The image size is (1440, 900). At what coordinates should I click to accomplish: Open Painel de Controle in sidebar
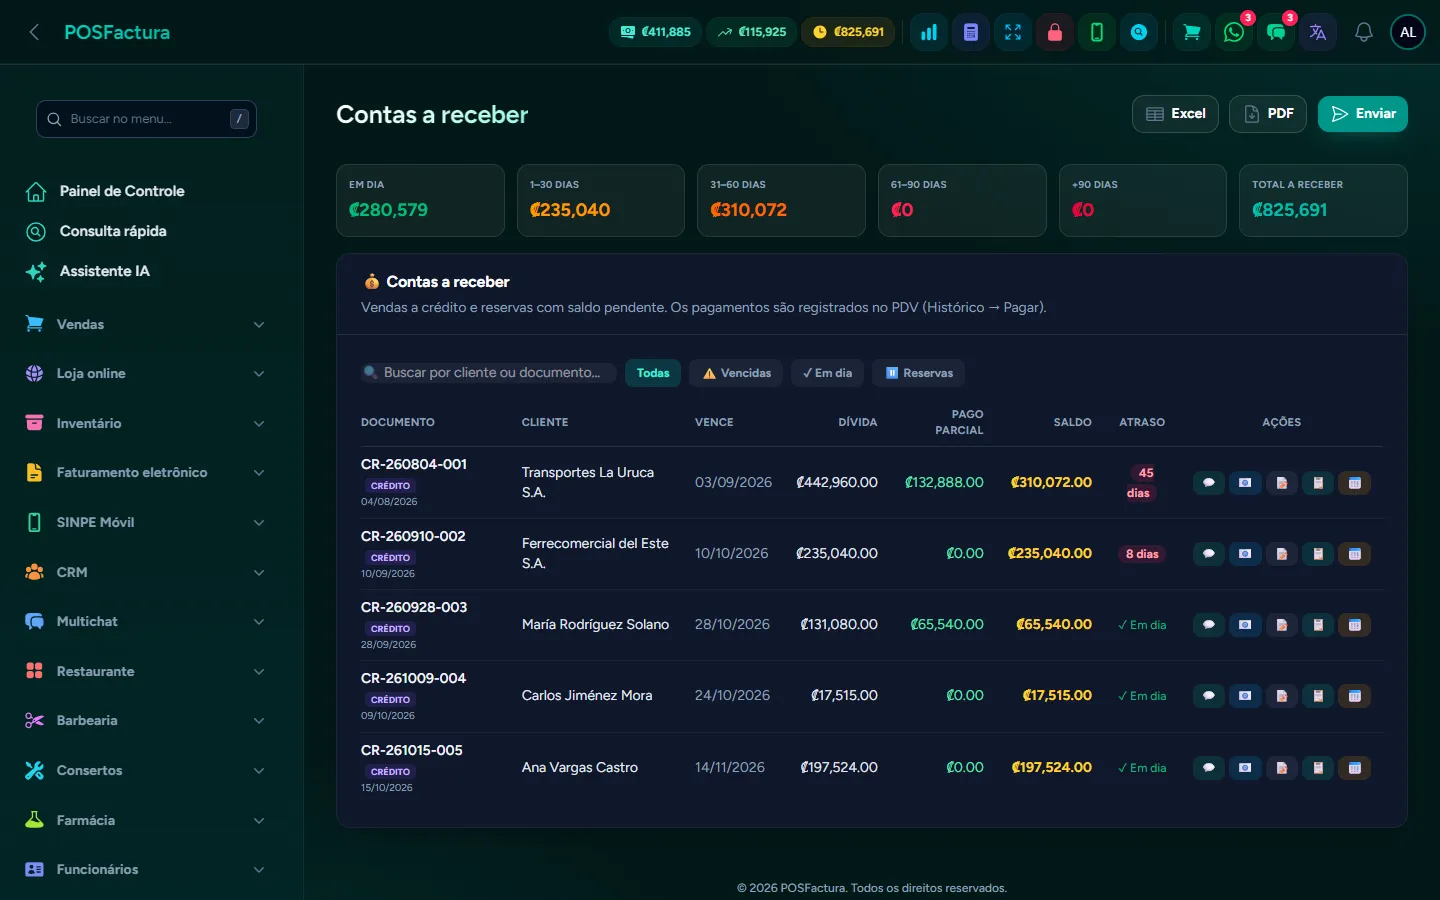(121, 191)
